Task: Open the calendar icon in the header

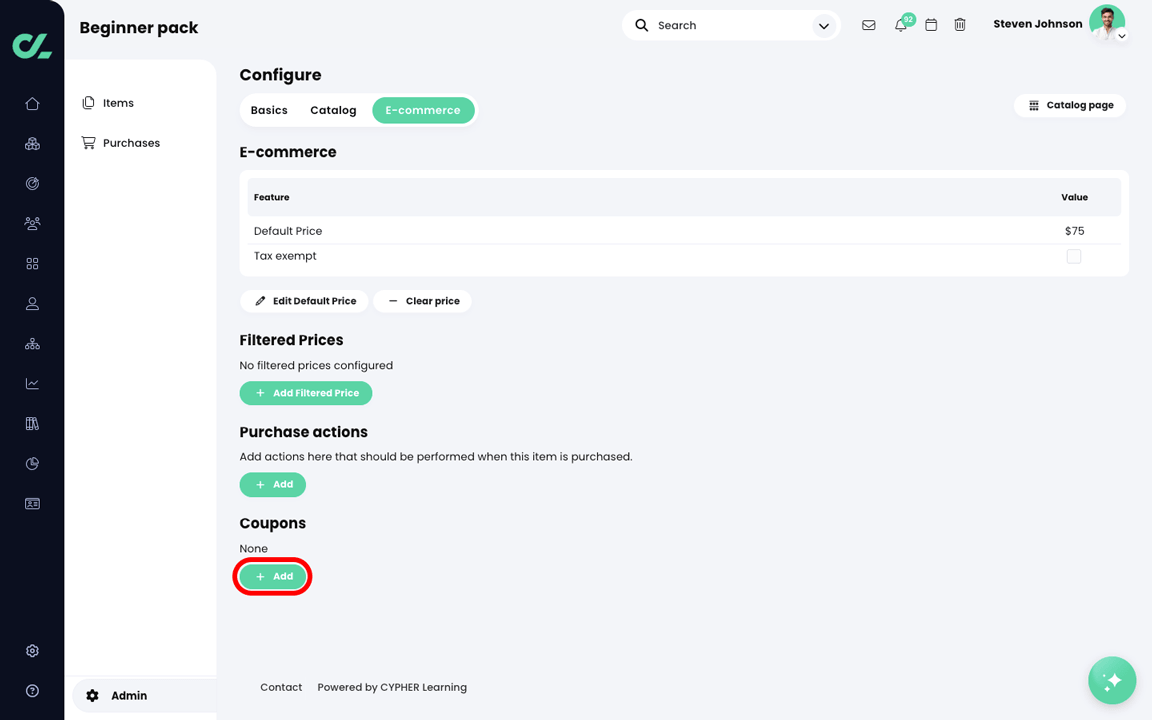Action: (x=931, y=25)
